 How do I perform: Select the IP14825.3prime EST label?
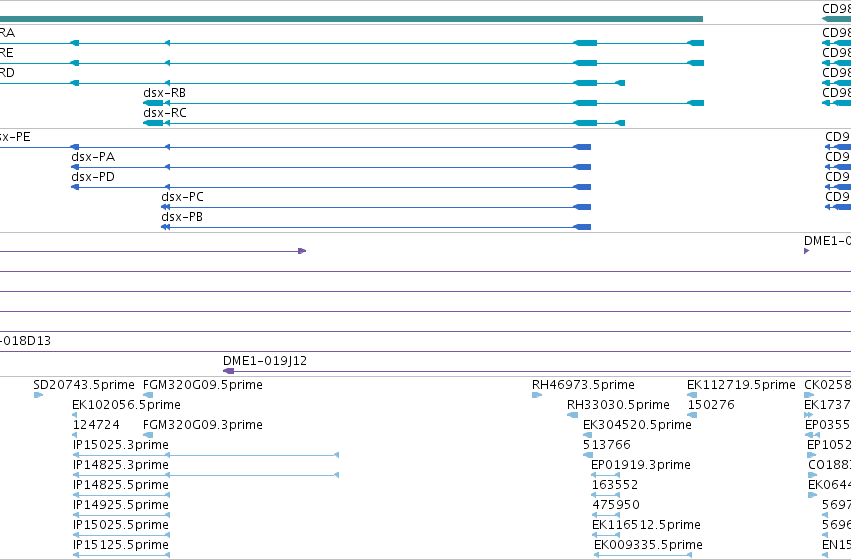tap(121, 465)
